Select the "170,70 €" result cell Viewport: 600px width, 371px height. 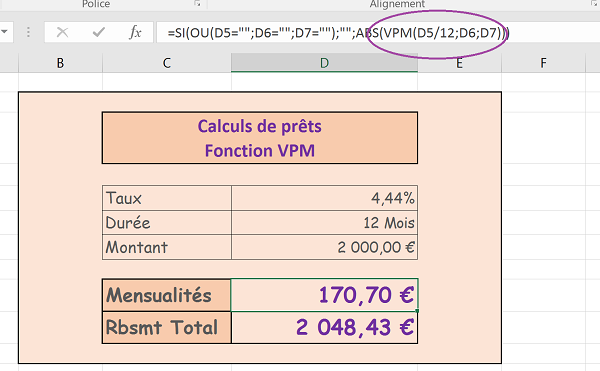click(x=324, y=295)
